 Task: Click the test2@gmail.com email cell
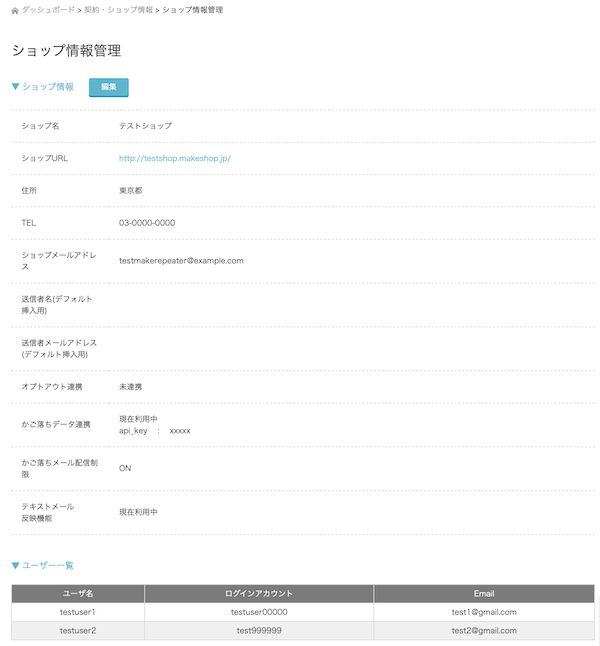(x=484, y=631)
